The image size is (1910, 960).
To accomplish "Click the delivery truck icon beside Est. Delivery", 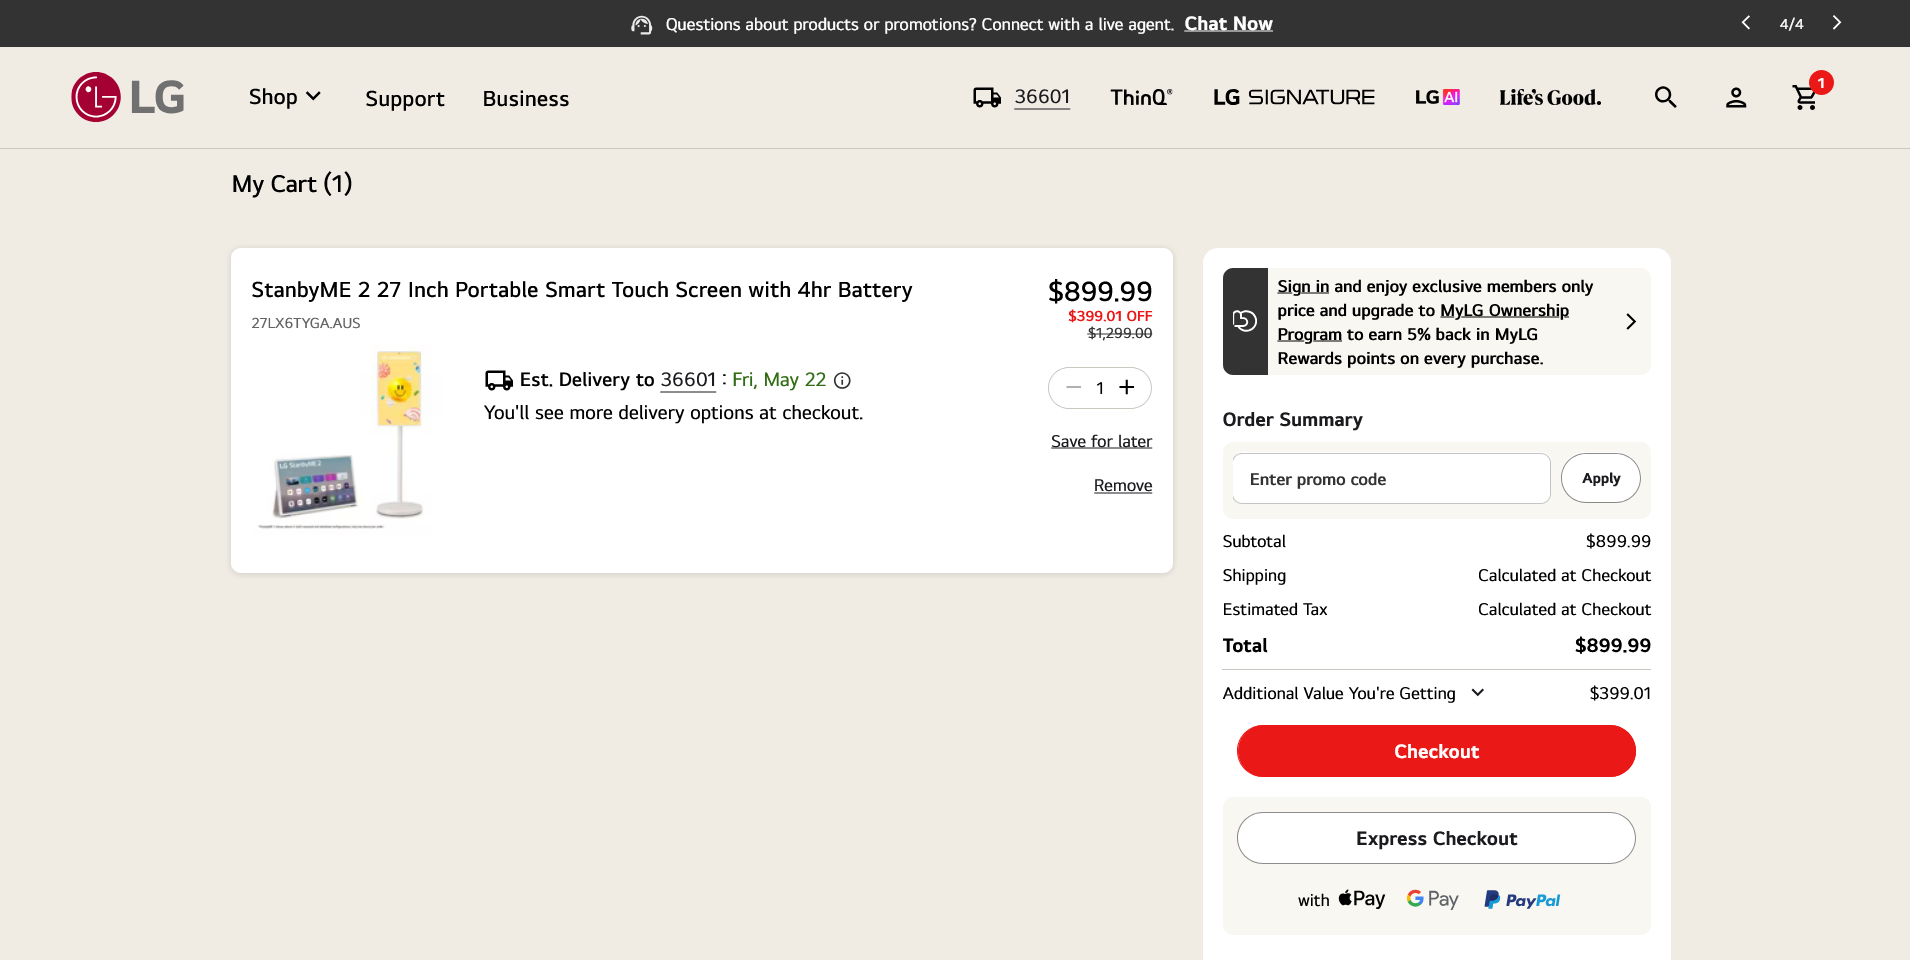I will point(498,380).
